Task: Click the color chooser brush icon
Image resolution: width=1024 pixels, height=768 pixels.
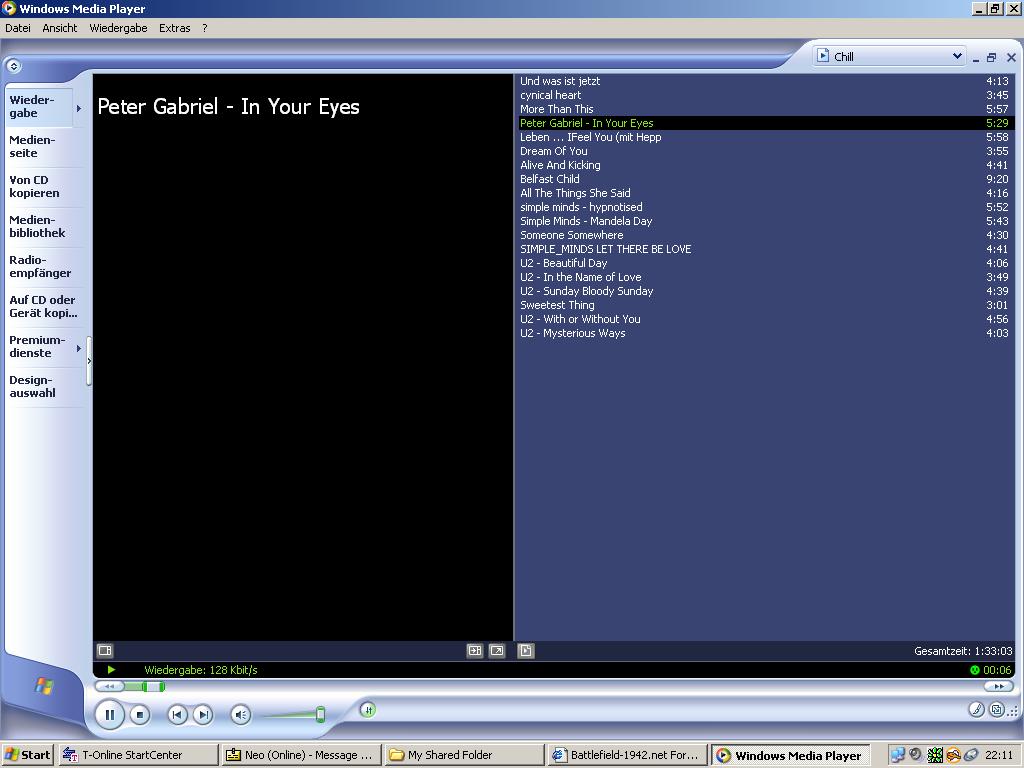Action: point(976,709)
